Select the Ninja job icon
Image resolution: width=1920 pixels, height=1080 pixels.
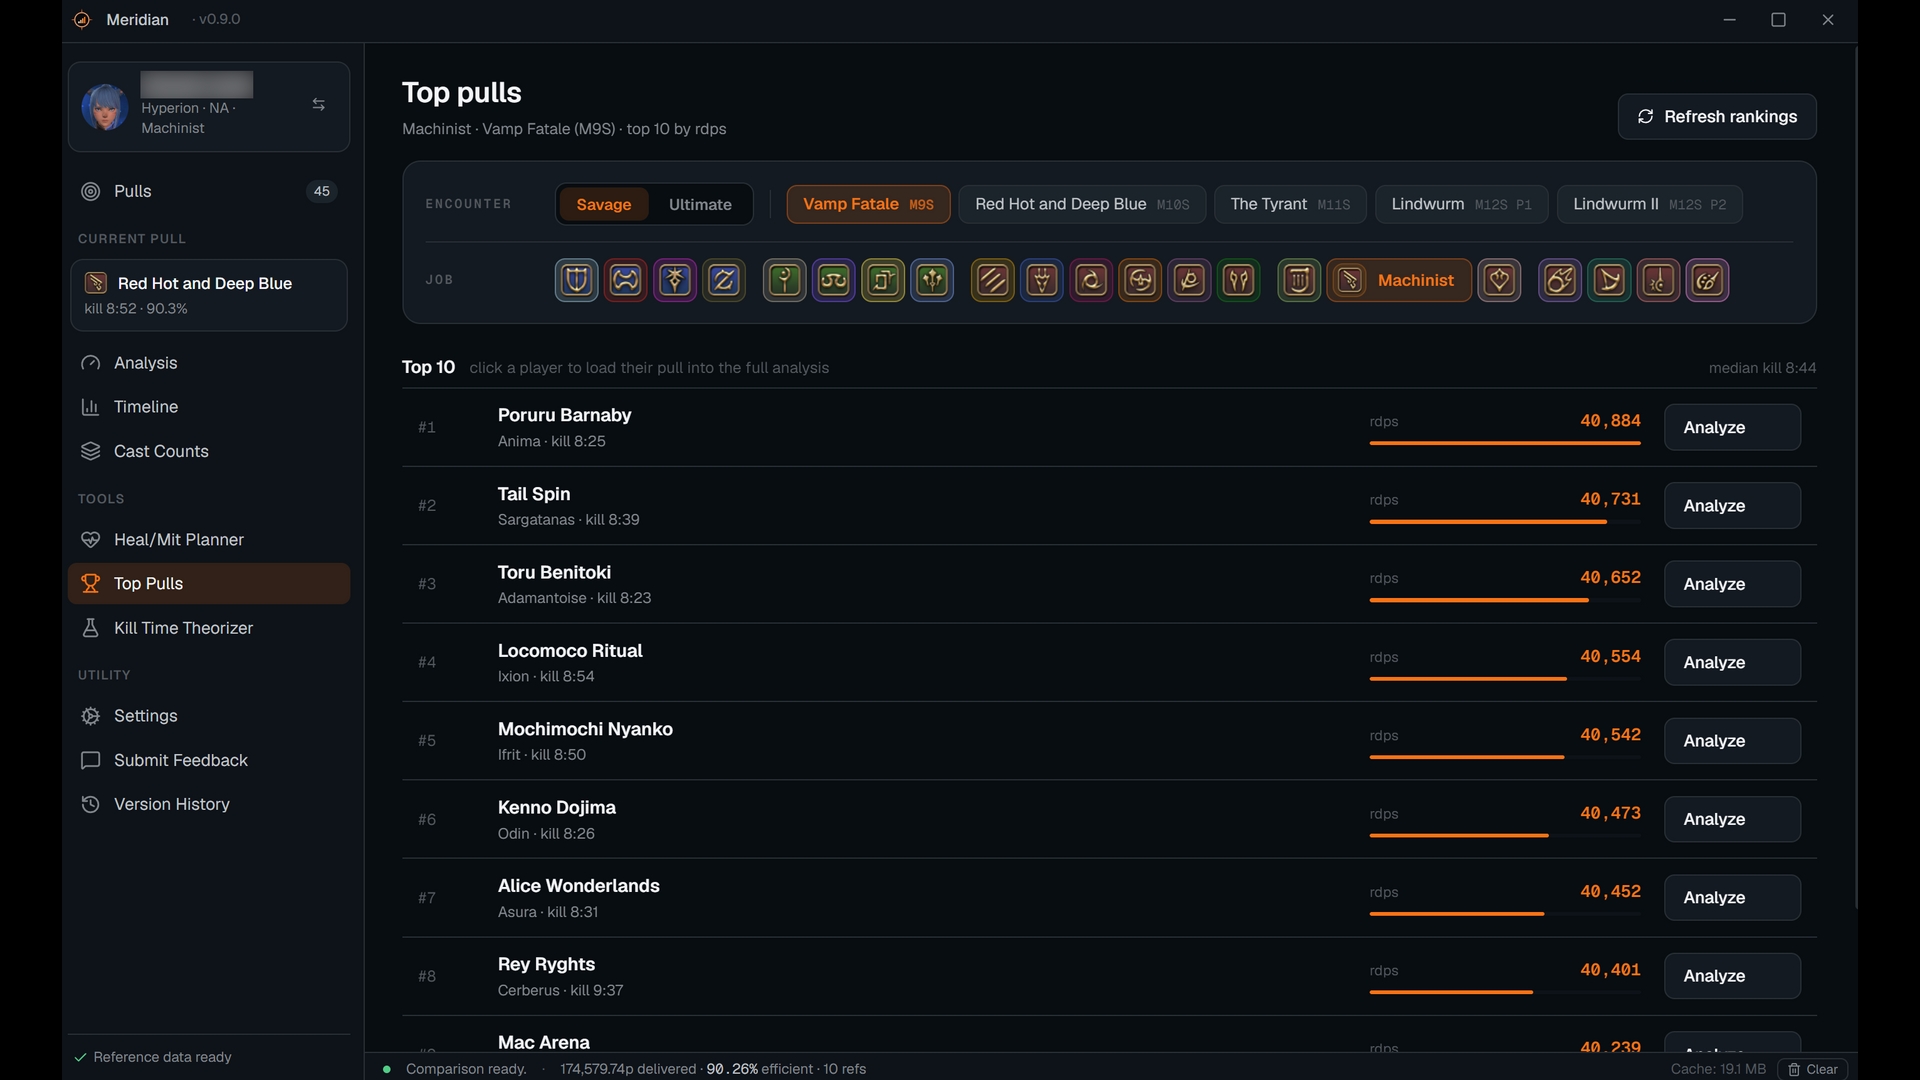tap(1091, 280)
